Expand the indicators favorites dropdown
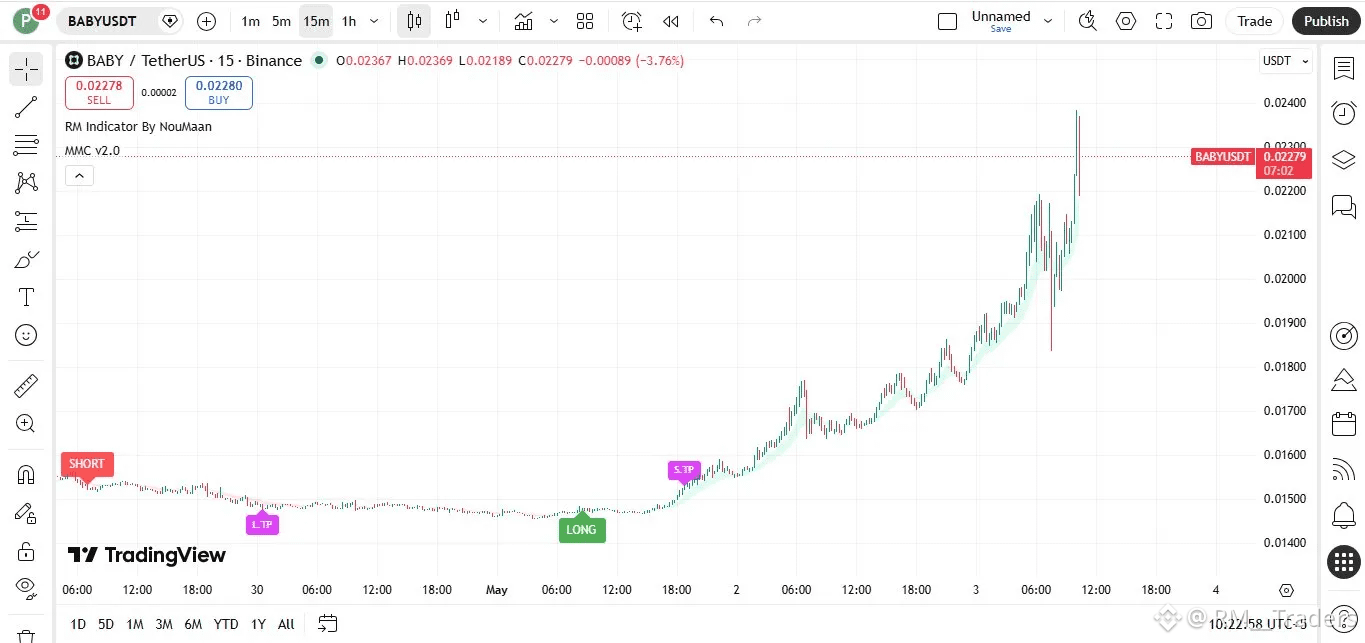 click(553, 21)
